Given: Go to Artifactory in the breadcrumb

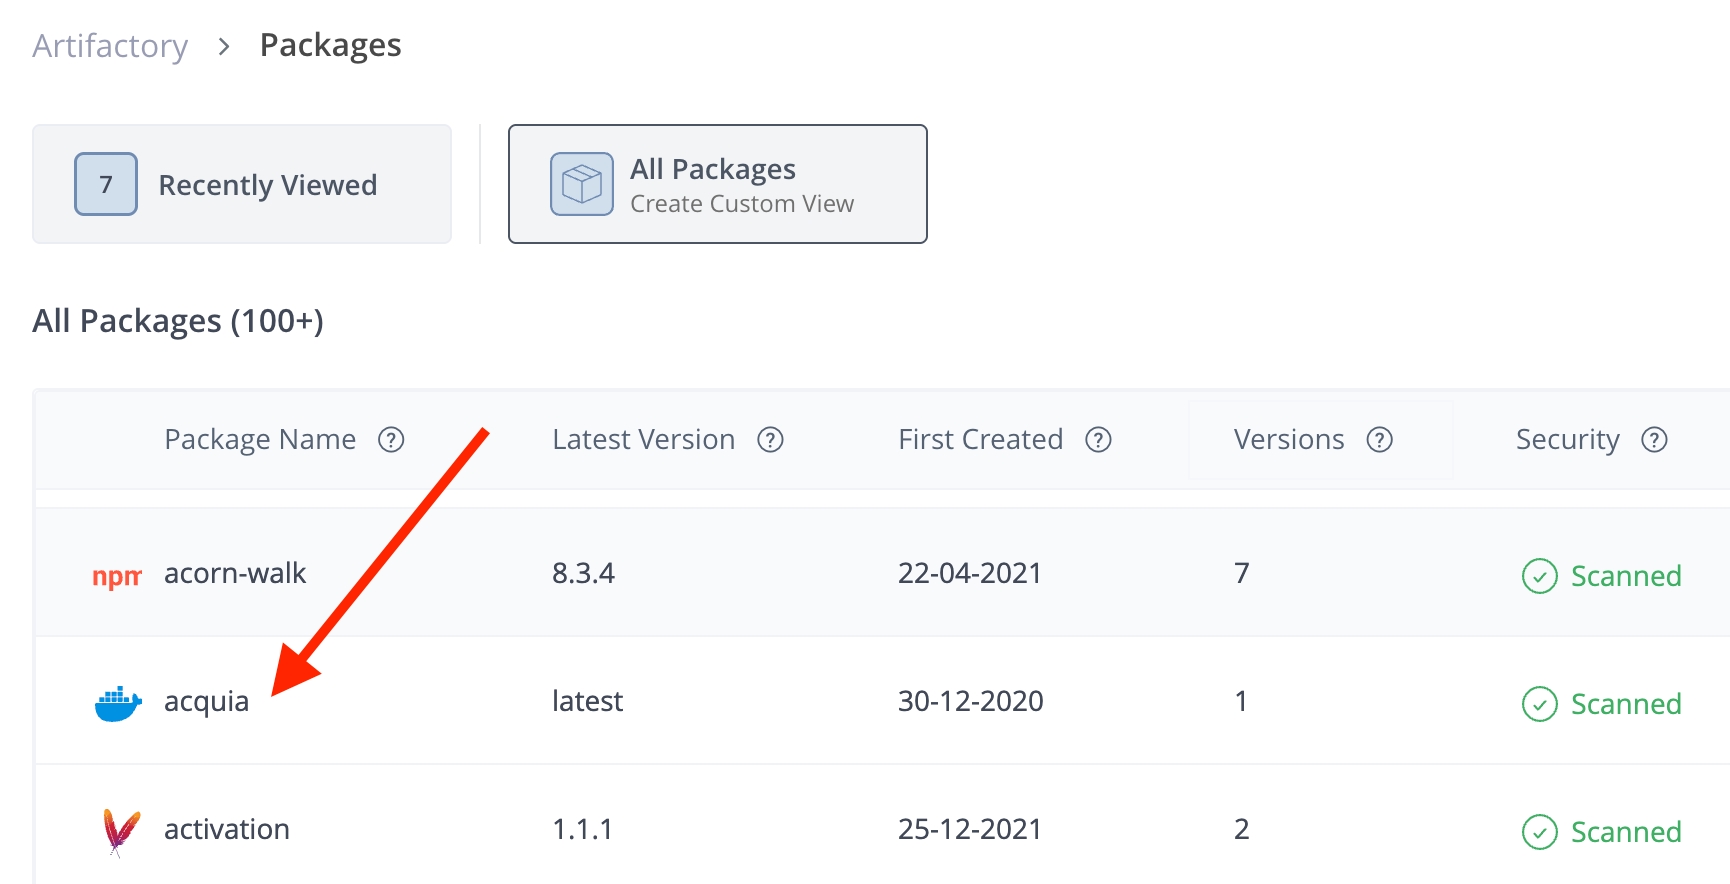Looking at the screenshot, I should (x=110, y=46).
